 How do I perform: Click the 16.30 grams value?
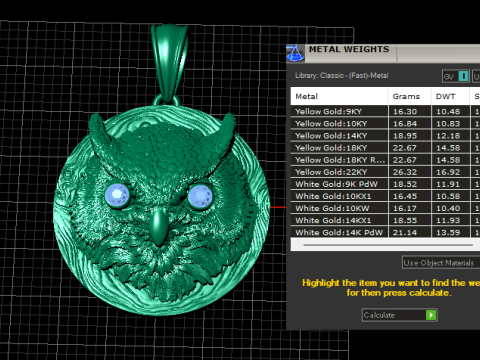[x=405, y=112]
